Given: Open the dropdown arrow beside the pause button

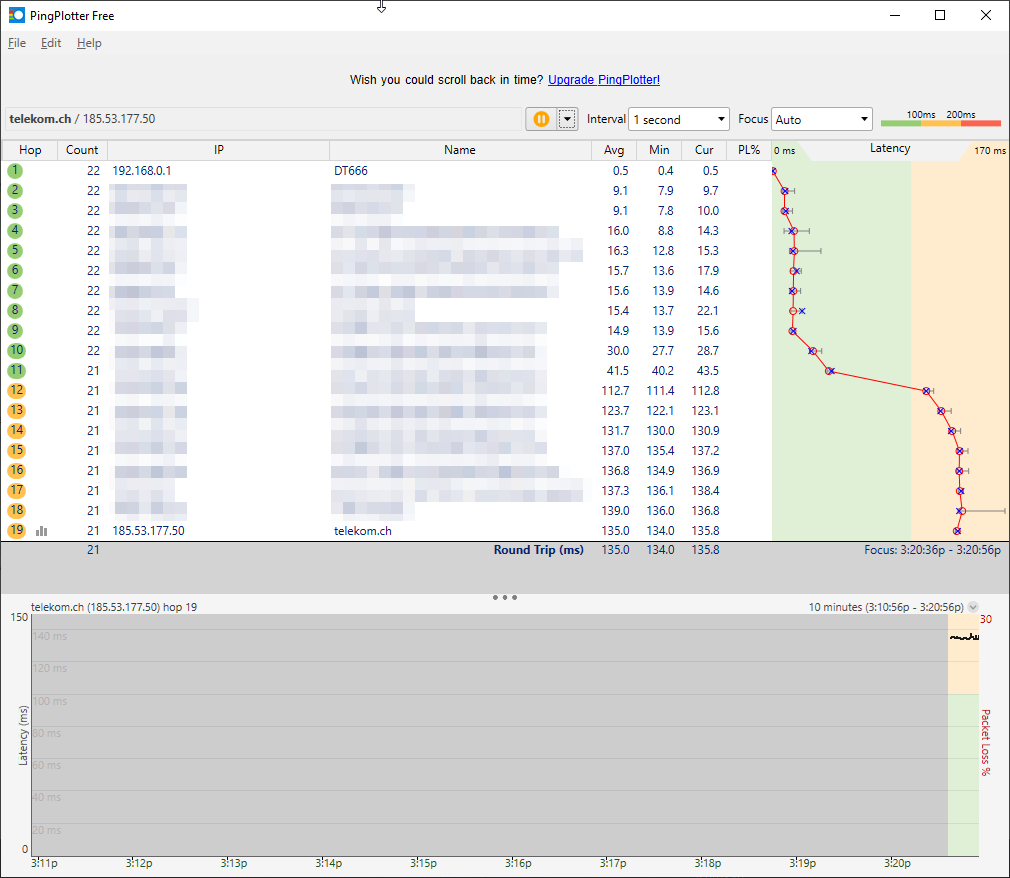Looking at the screenshot, I should (567, 119).
